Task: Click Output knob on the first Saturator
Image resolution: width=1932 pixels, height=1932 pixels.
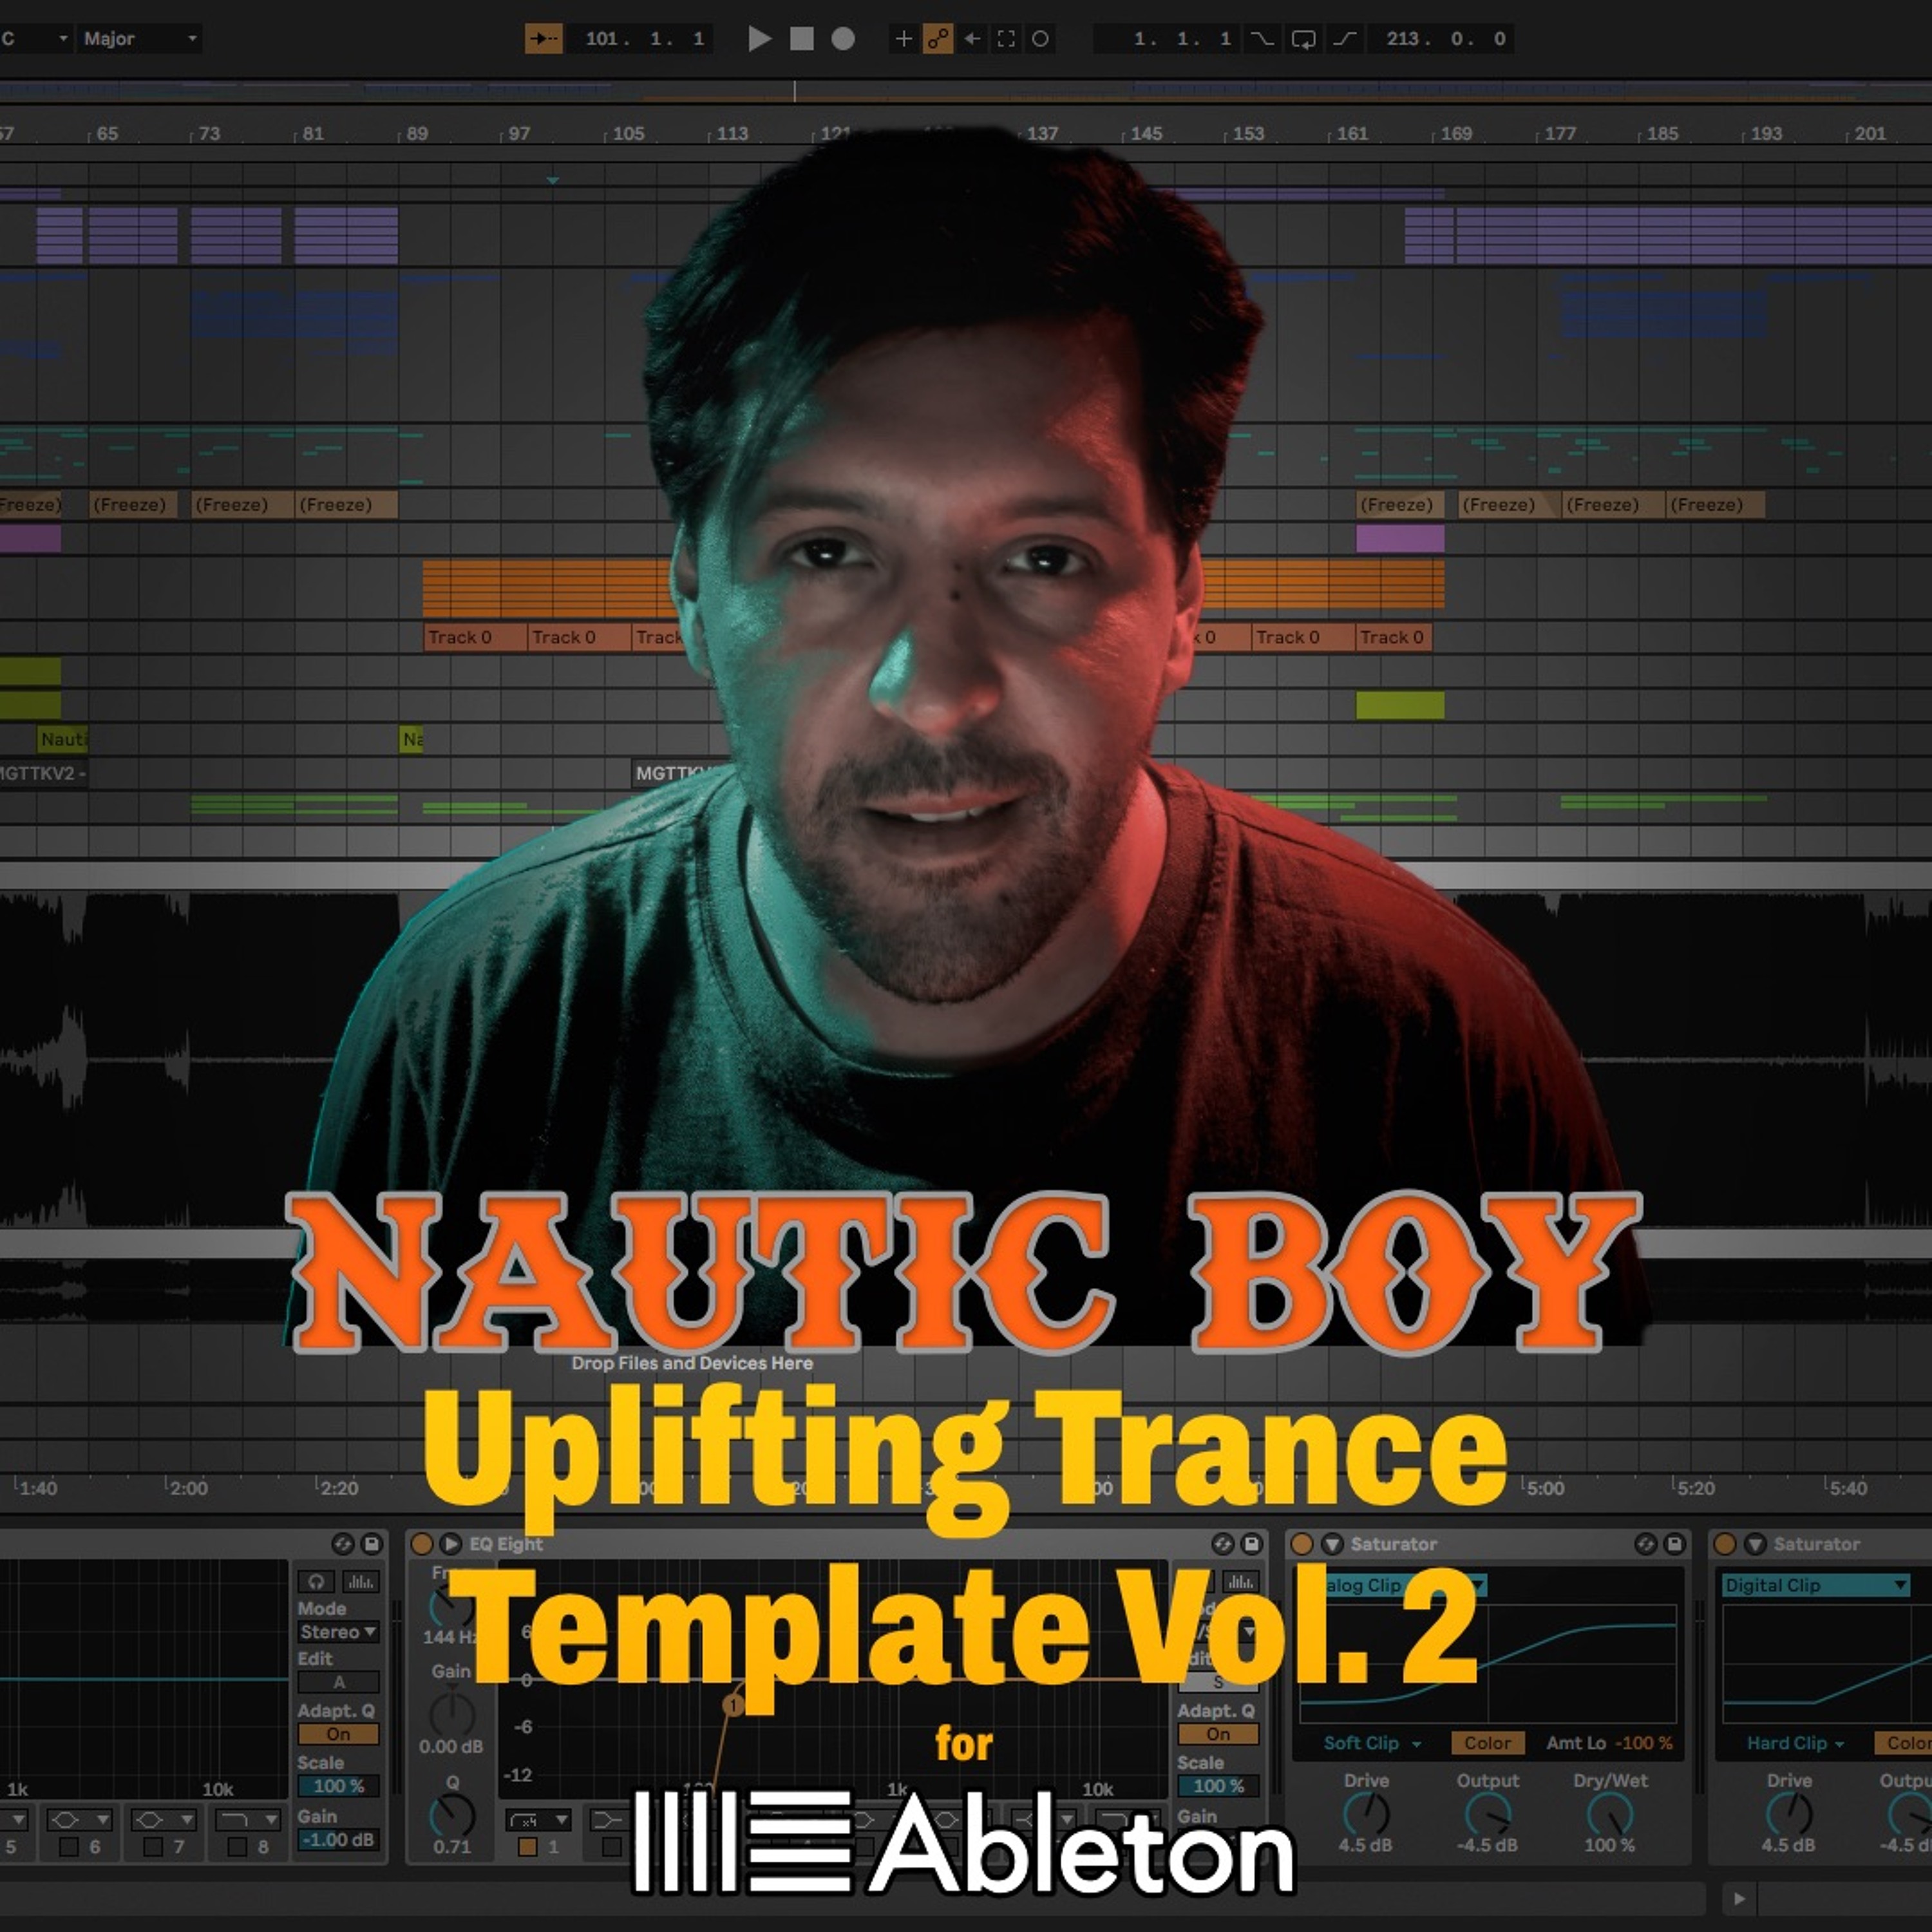Action: coord(1487,1813)
